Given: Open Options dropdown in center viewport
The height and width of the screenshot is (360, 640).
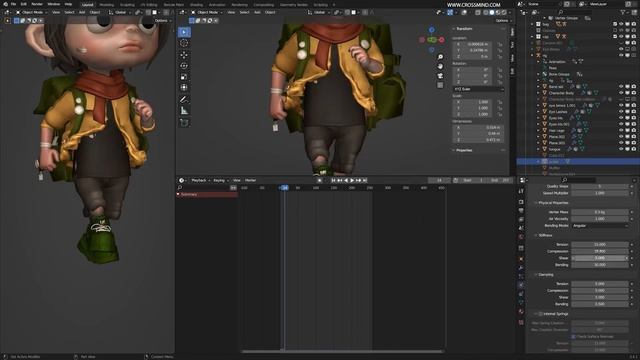Looking at the screenshot, I should pos(503,21).
